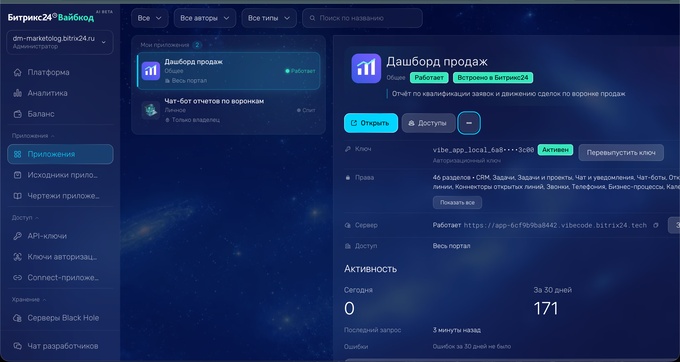Image resolution: width=680 pixels, height=362 pixels.
Task: Select Дашборд продаж in apps list
Action: 229,71
